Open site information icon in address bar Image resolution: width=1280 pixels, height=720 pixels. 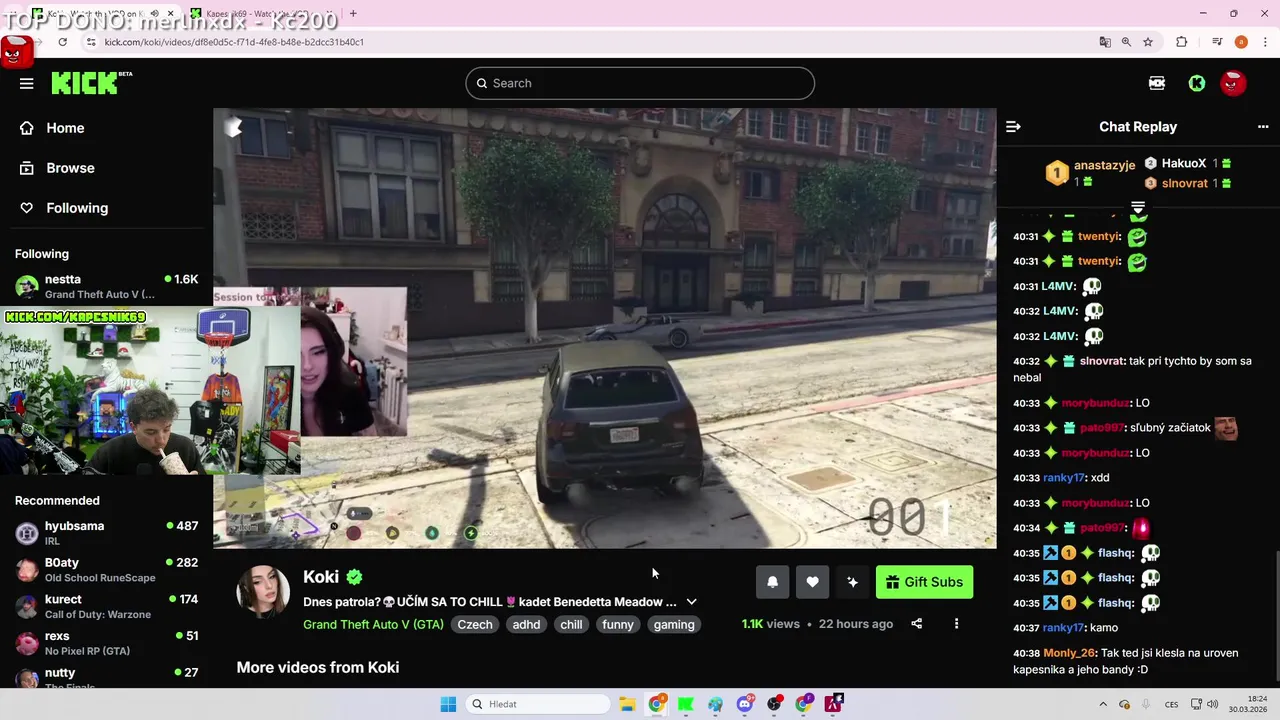point(91,42)
